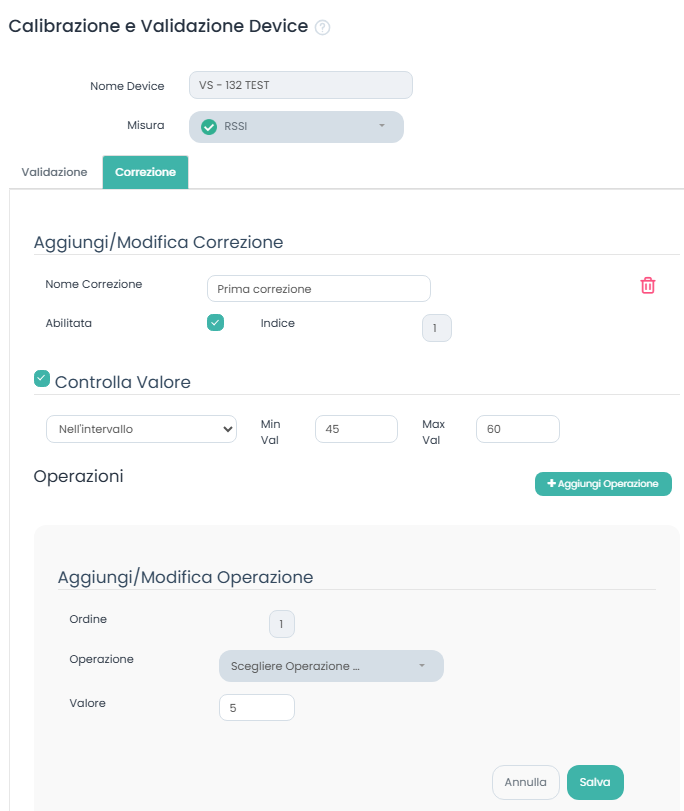This screenshot has width=684, height=811.
Task: Toggle the Controlla Valore checkbox
Action: [42, 378]
